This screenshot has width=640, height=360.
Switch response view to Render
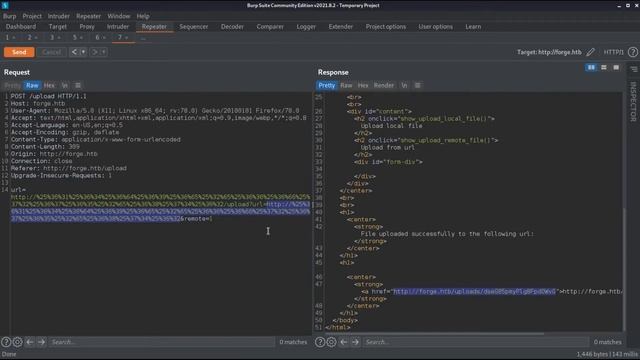tap(384, 85)
